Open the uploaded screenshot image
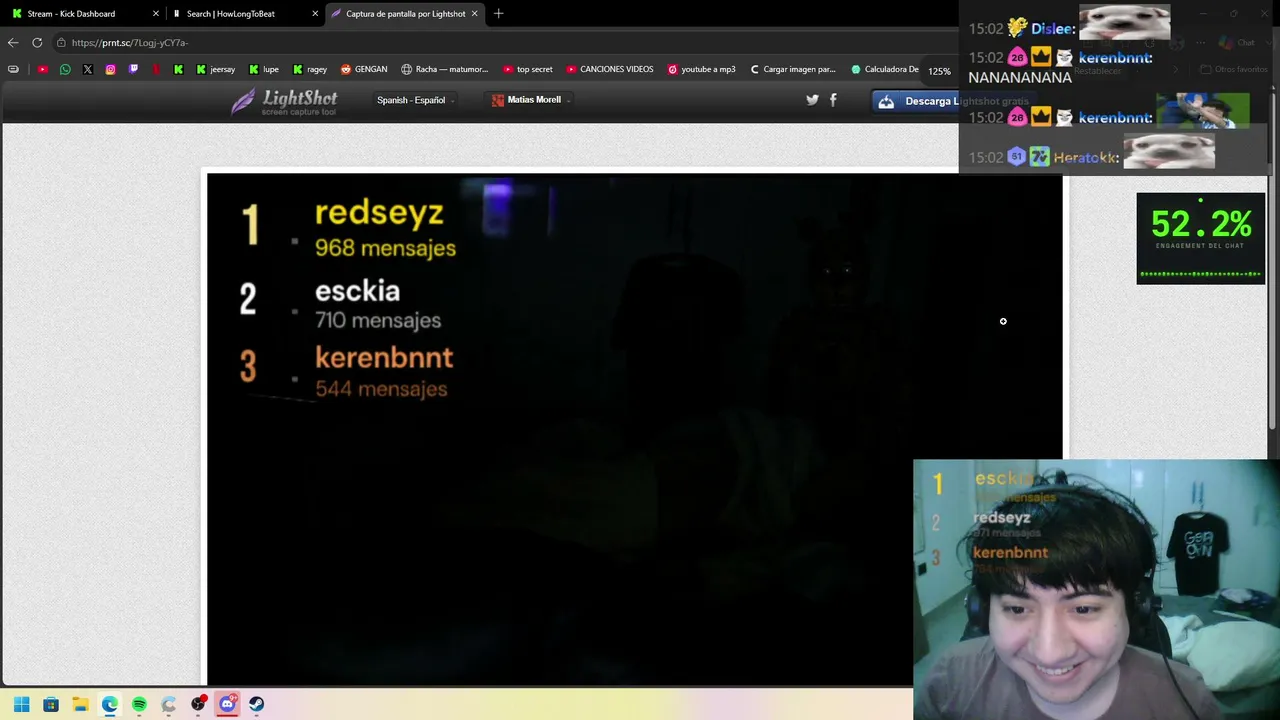The width and height of the screenshot is (1280, 720). click(x=635, y=430)
